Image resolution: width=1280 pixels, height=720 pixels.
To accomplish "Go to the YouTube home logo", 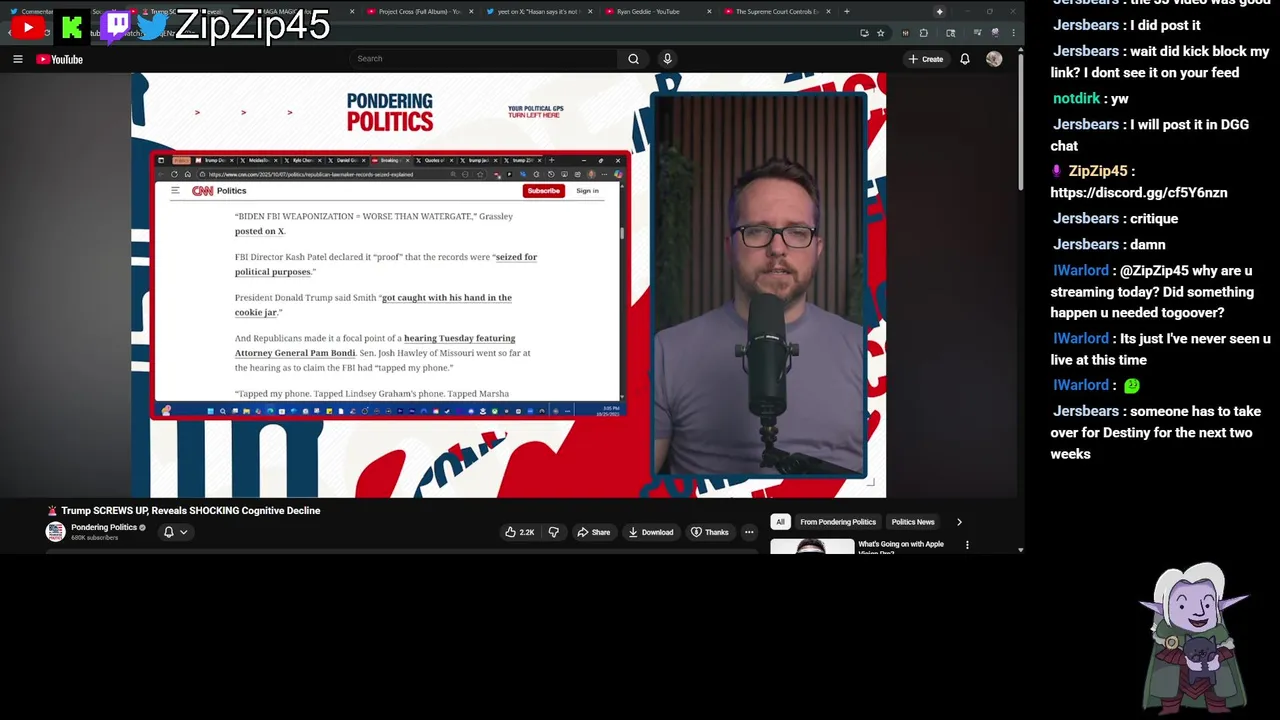I will [x=60, y=59].
